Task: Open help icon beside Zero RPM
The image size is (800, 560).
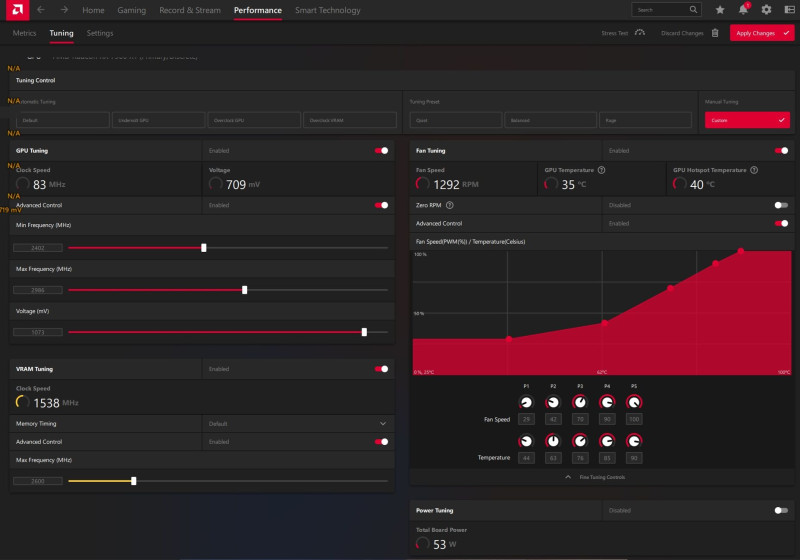Action: pos(449,205)
